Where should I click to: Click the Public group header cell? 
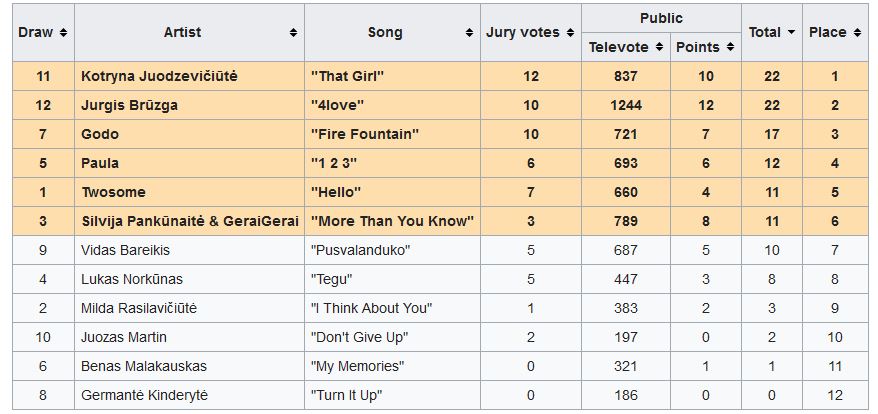coord(661,18)
